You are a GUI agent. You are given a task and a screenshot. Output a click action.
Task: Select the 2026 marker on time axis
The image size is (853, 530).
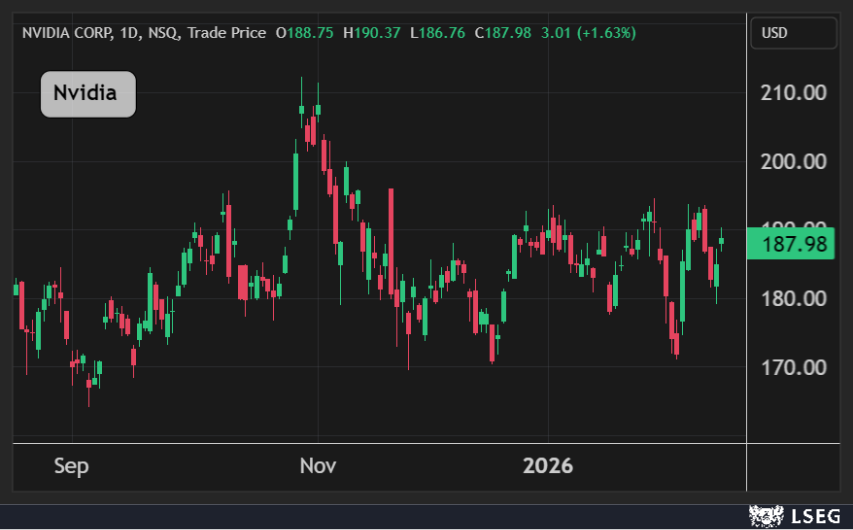(x=548, y=466)
